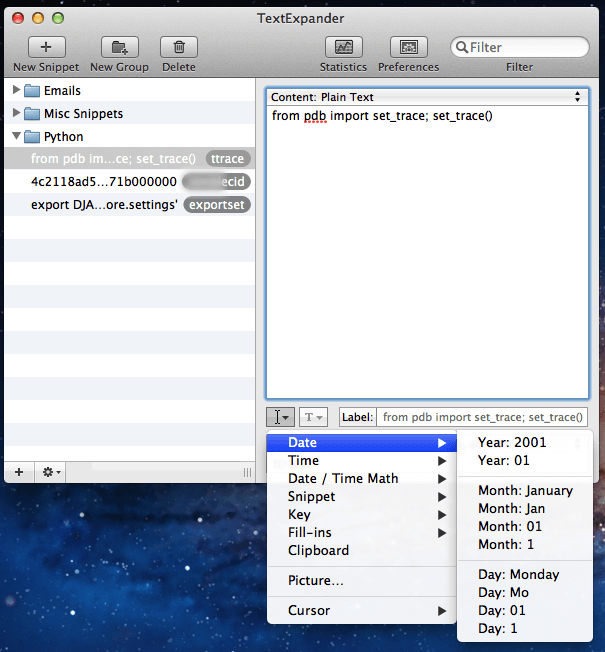Click the insertion cursor macro dropdown button
This screenshot has width=605, height=652.
280,417
